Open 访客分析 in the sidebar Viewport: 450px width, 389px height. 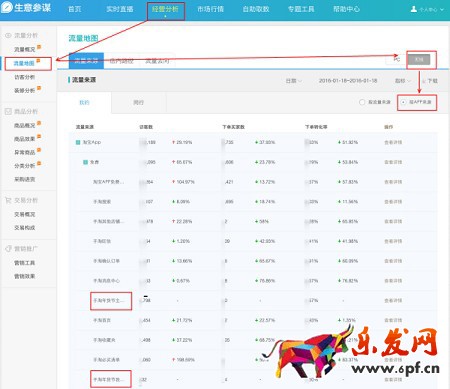25,77
